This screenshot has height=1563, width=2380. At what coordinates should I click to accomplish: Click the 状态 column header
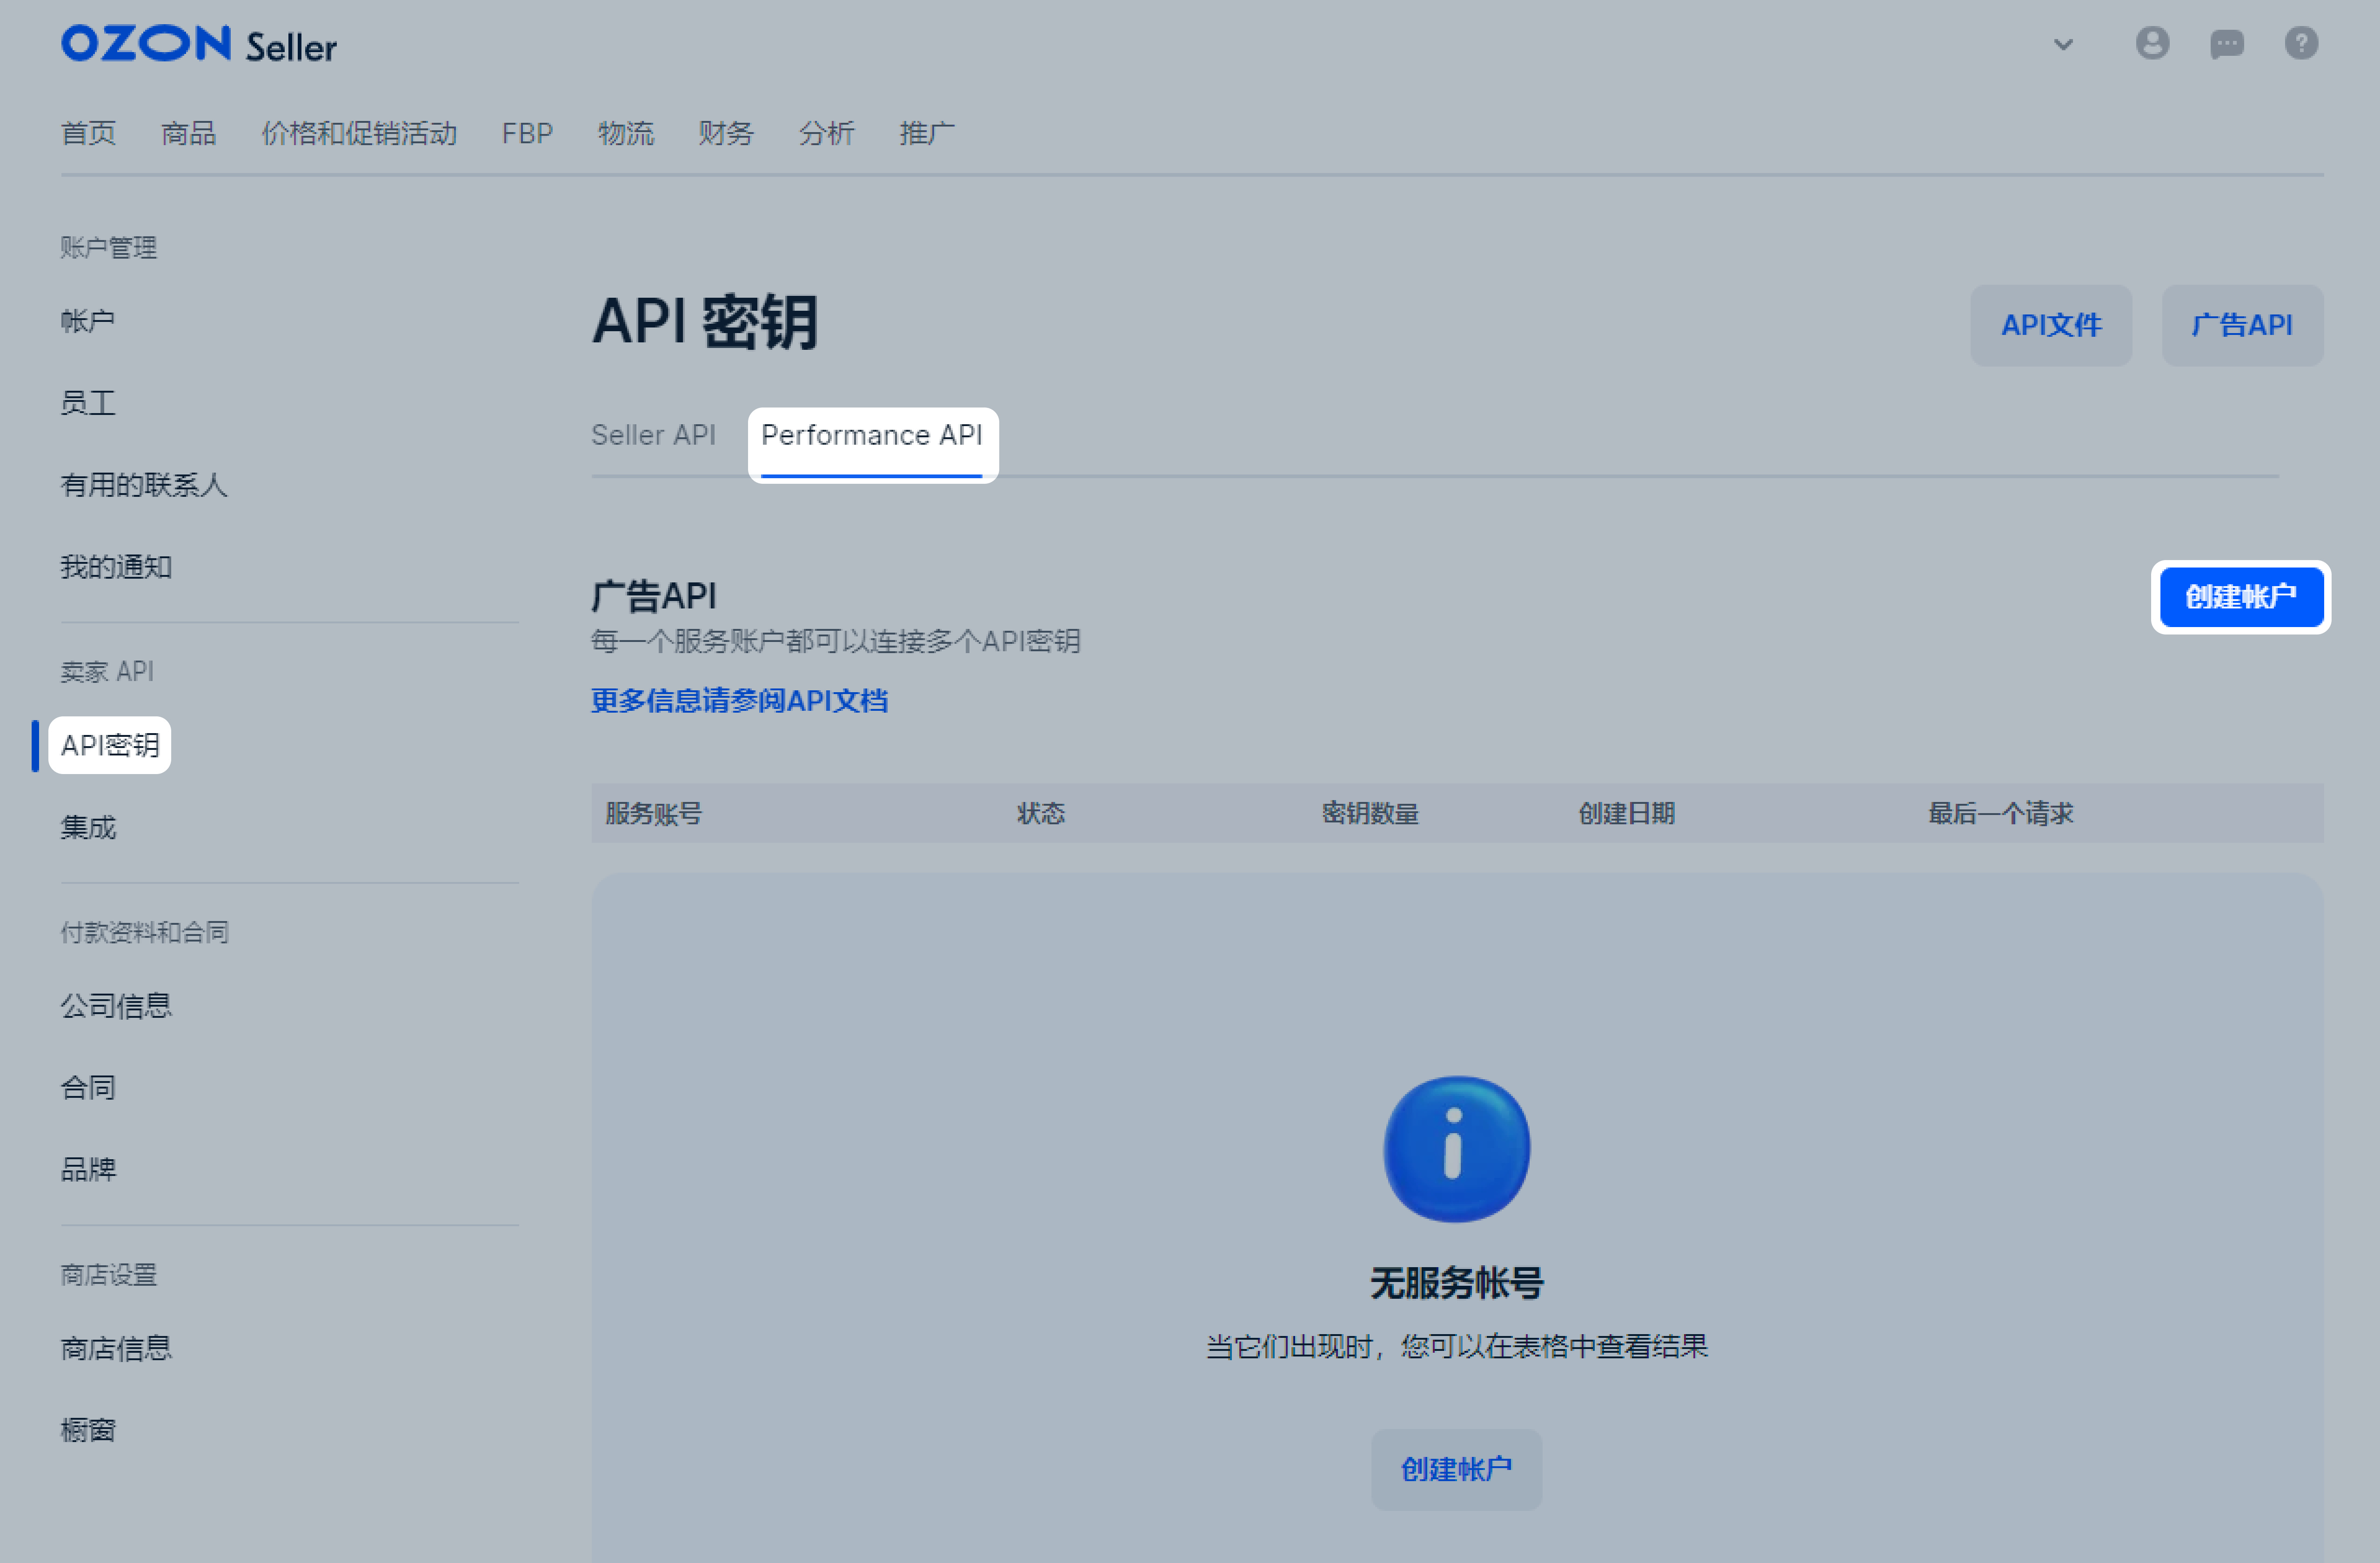tap(1041, 813)
